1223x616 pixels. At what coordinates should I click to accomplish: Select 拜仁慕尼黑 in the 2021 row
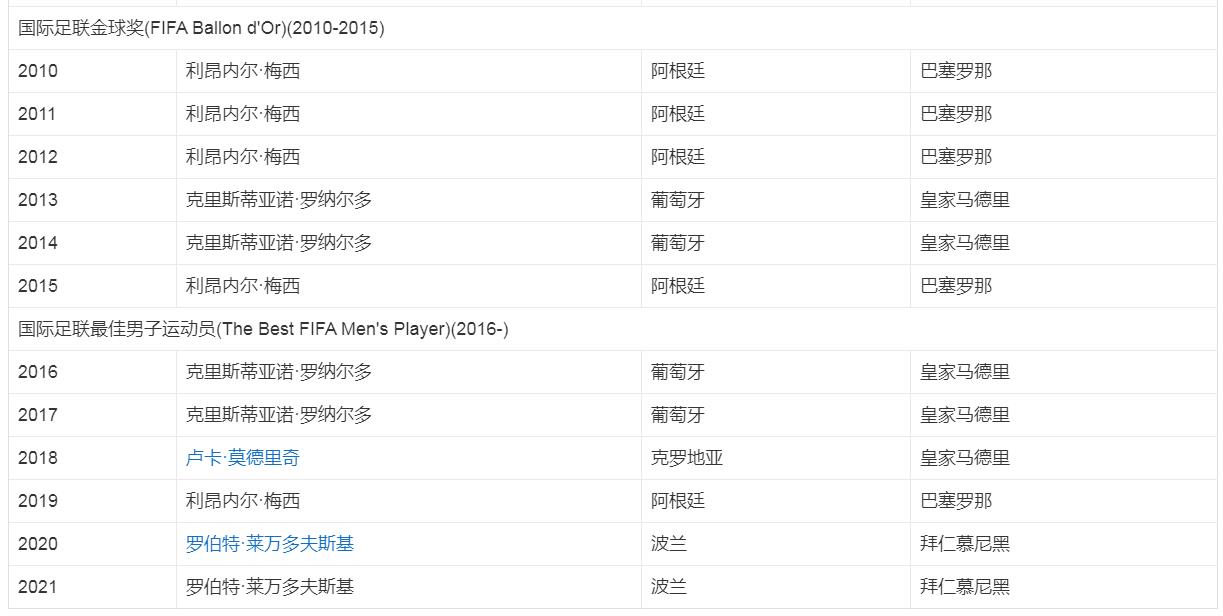(x=964, y=587)
